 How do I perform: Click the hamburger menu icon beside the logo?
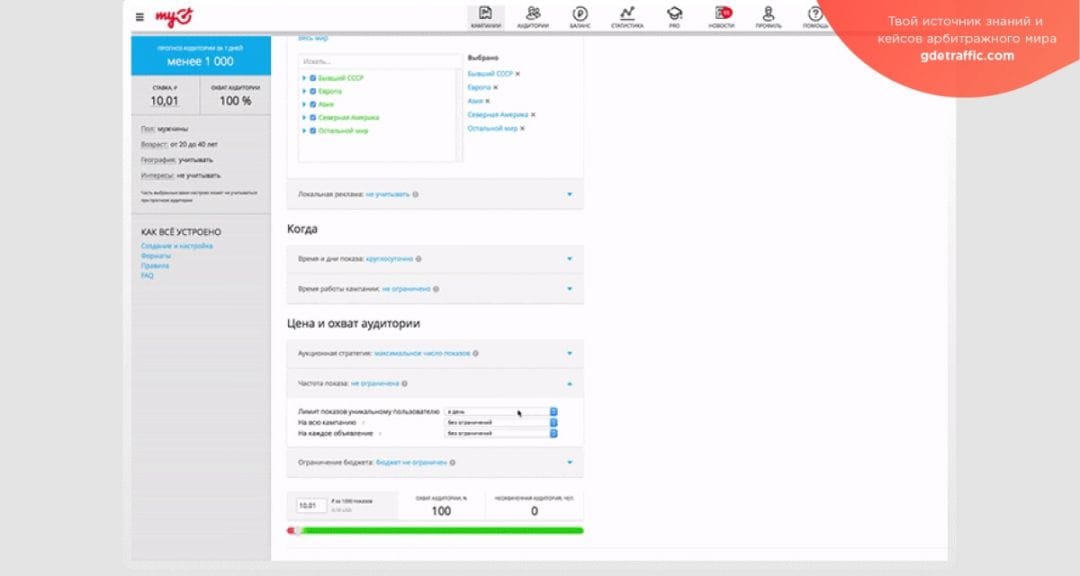[139, 17]
